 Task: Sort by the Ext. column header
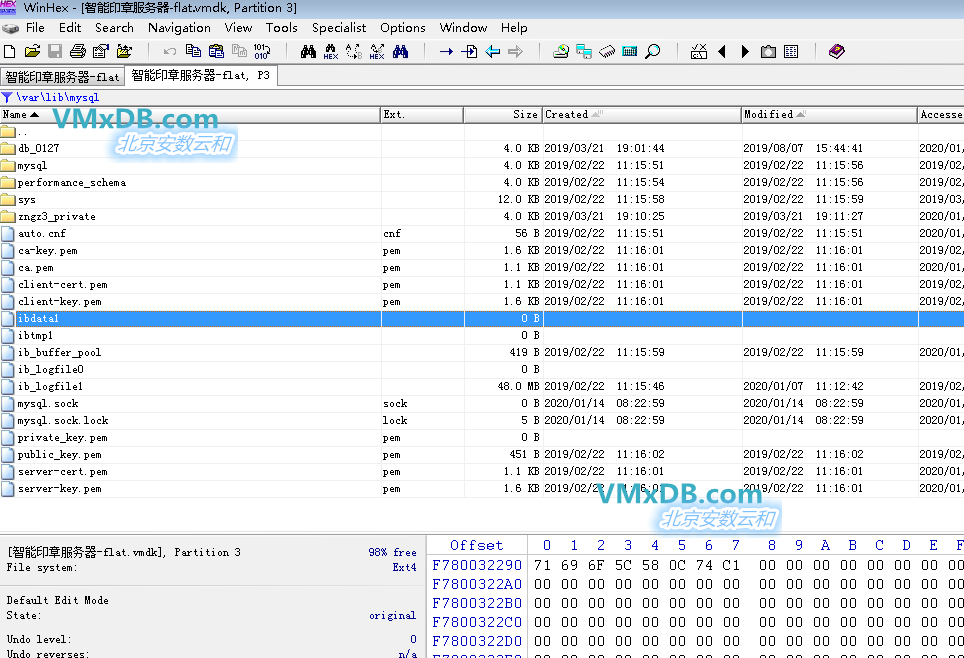point(422,114)
